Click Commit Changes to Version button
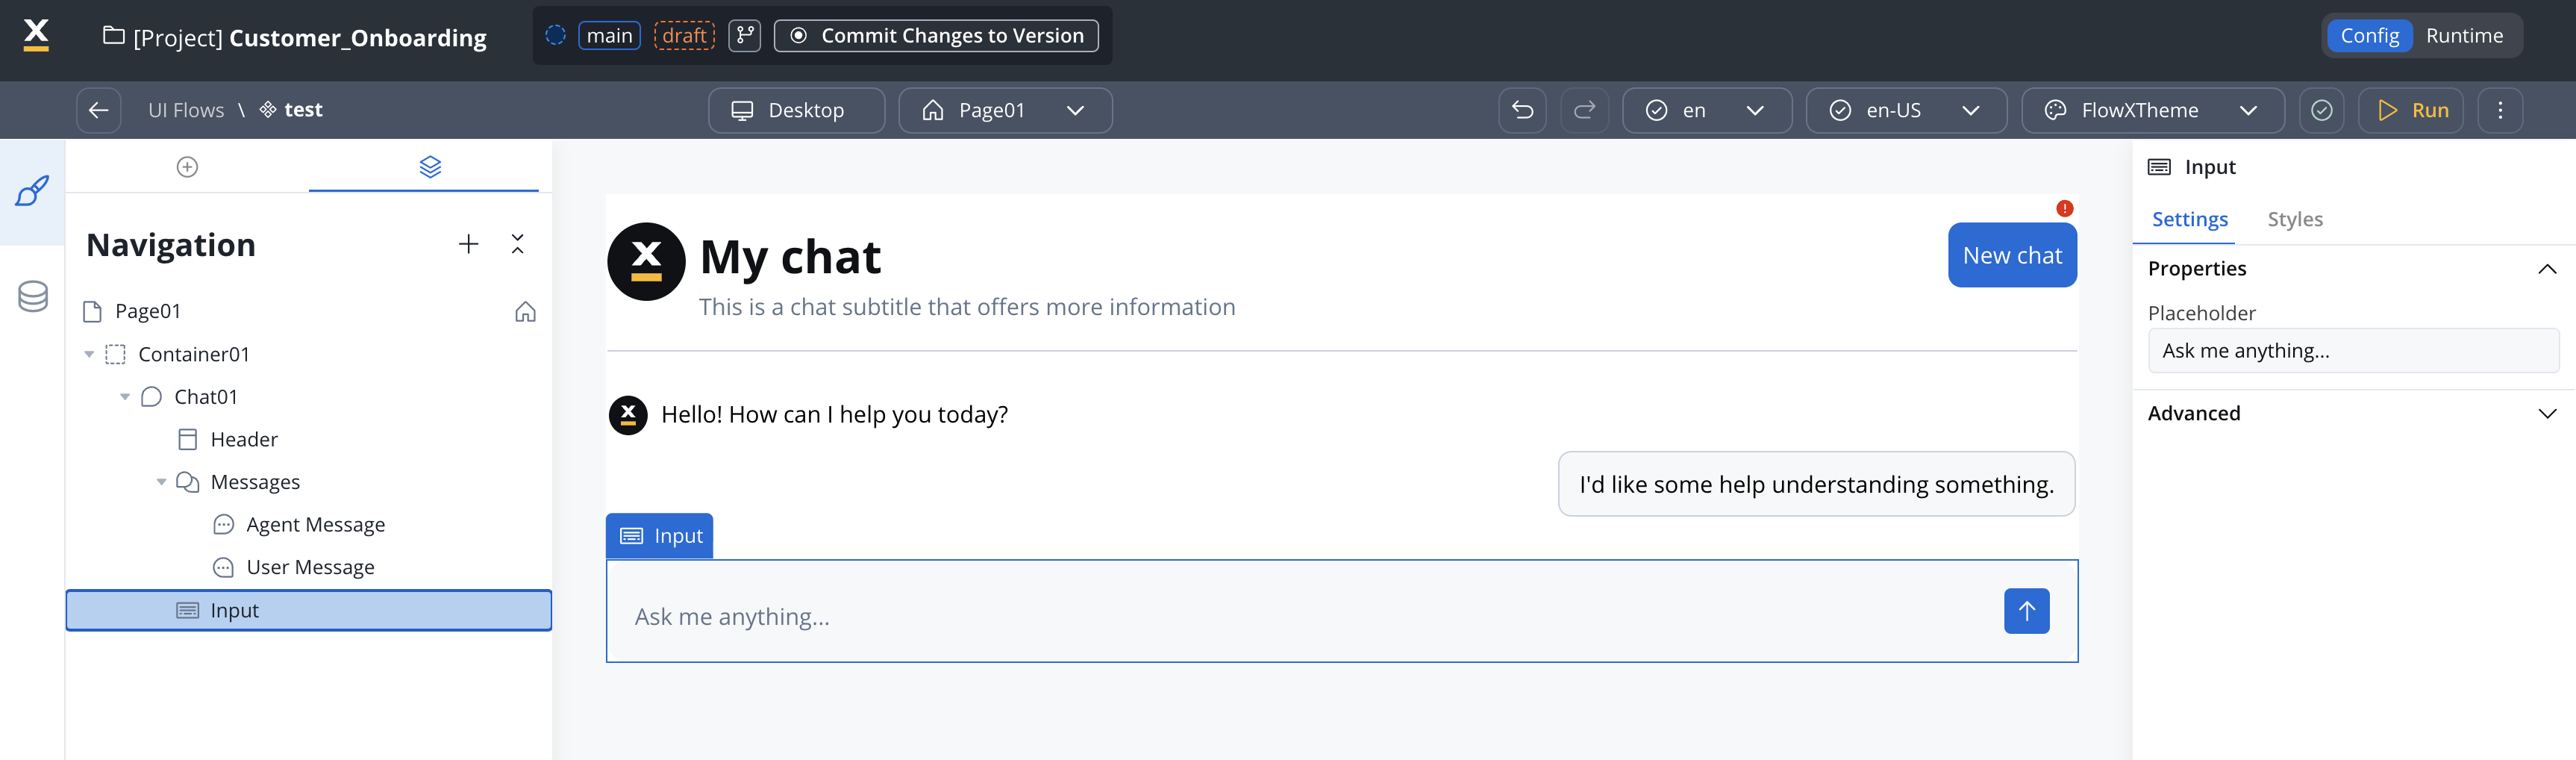This screenshot has height=760, width=2576. click(936, 36)
